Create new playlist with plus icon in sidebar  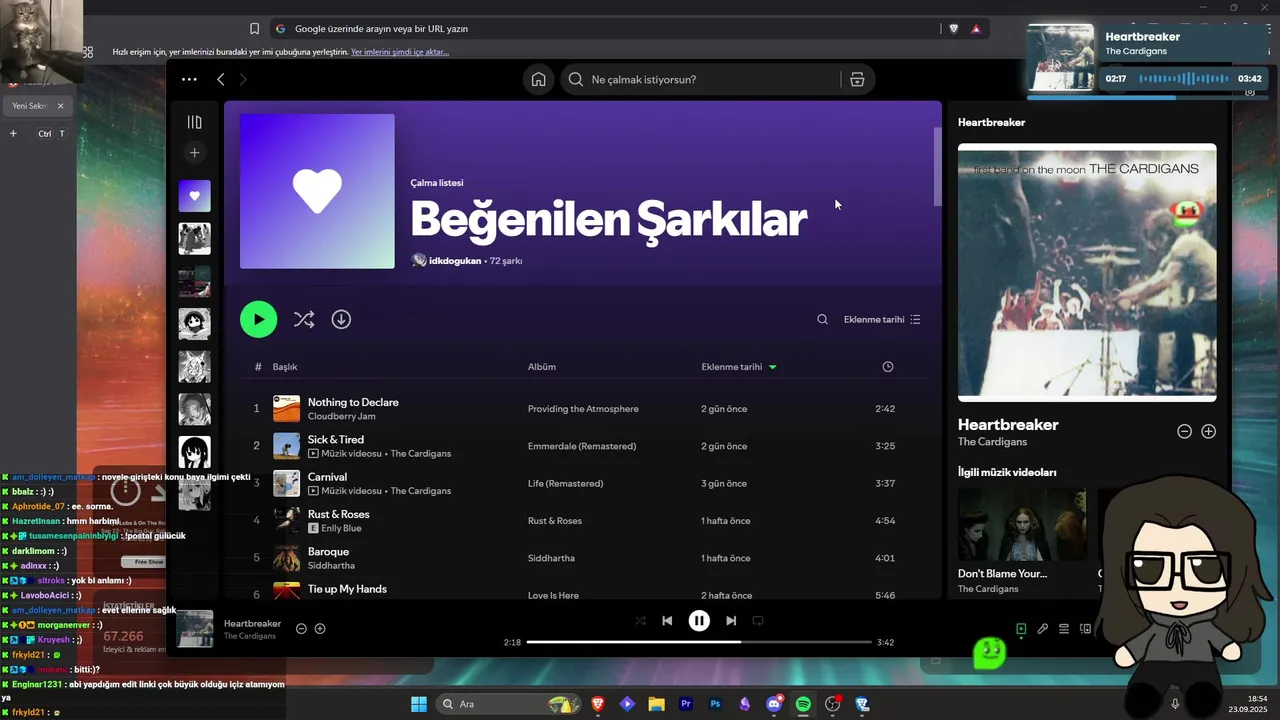pyautogui.click(x=194, y=152)
